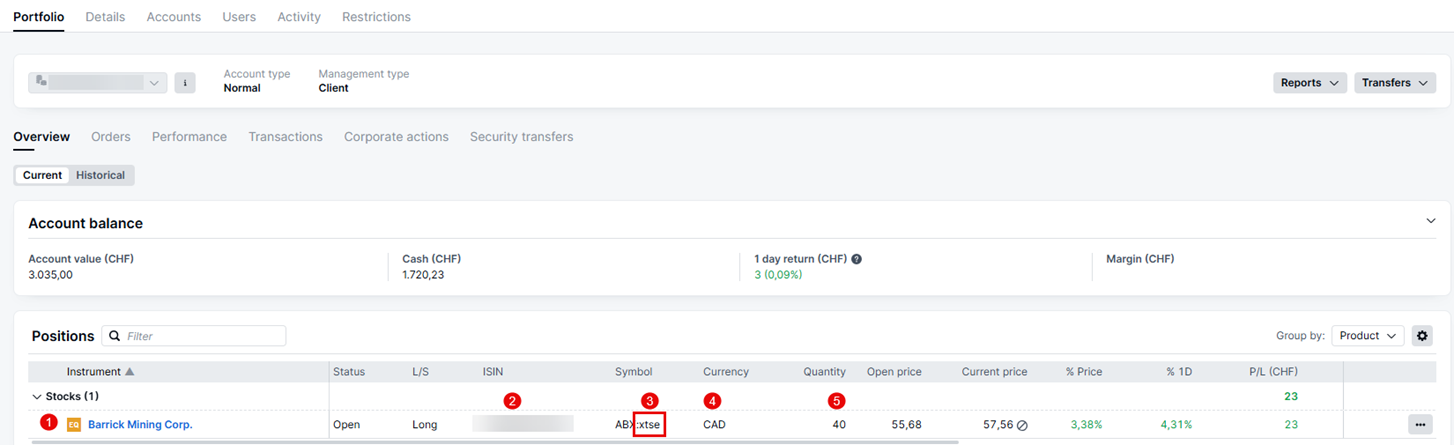Open the account selector dropdown
This screenshot has width=1454, height=445.
pos(98,83)
